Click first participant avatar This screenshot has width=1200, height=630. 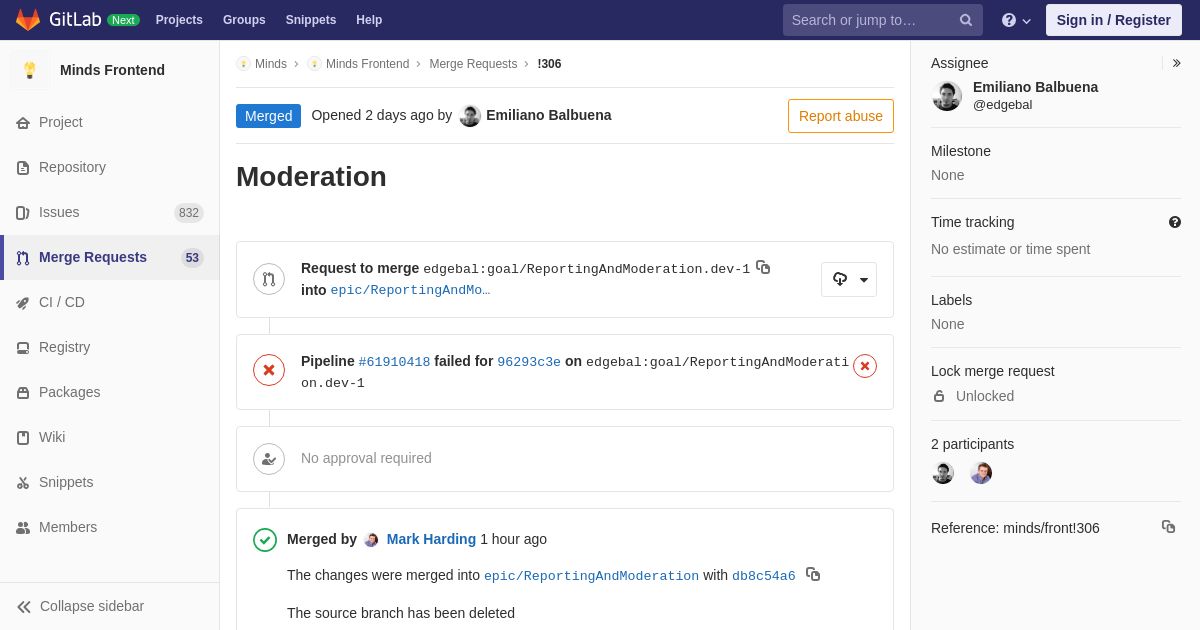tap(943, 473)
